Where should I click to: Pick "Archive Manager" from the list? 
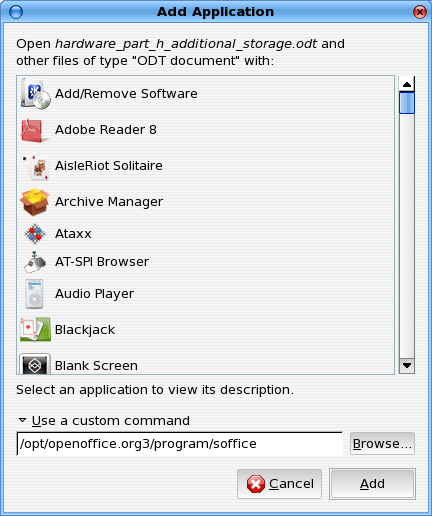(109, 202)
